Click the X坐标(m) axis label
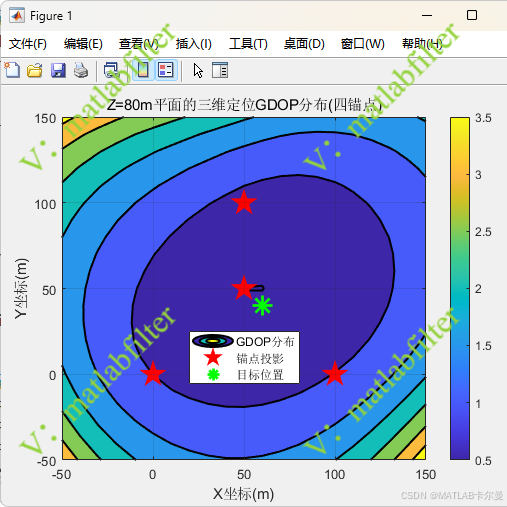This screenshot has width=507, height=507. click(x=244, y=494)
